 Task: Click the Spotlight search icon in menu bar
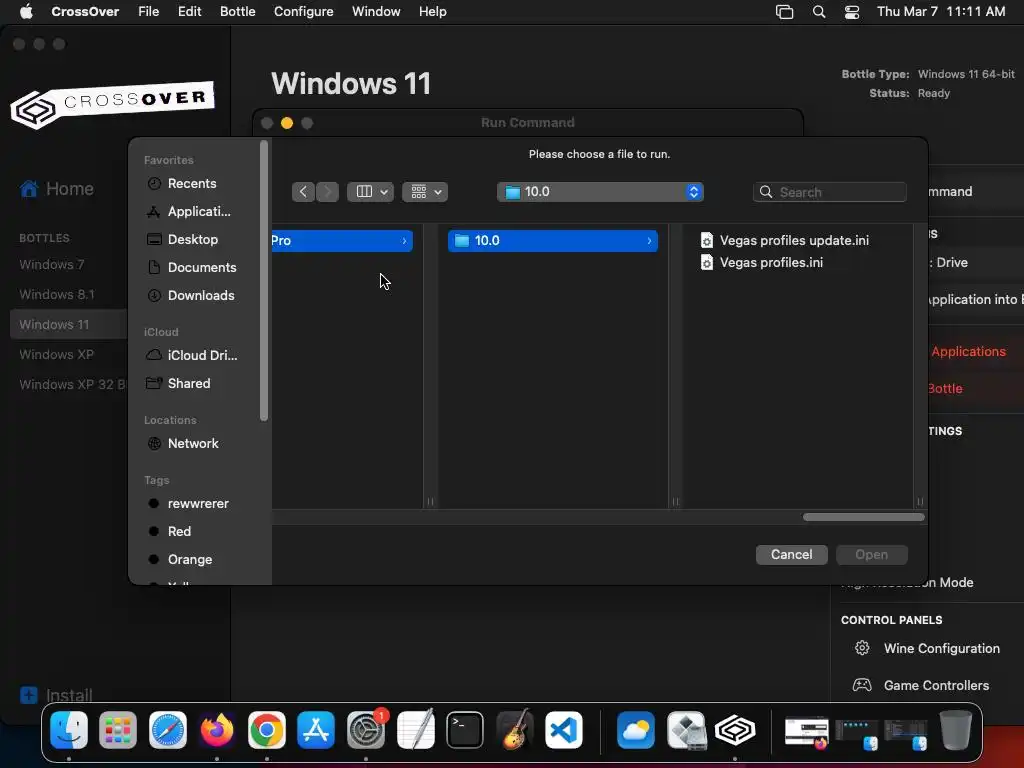tap(819, 12)
